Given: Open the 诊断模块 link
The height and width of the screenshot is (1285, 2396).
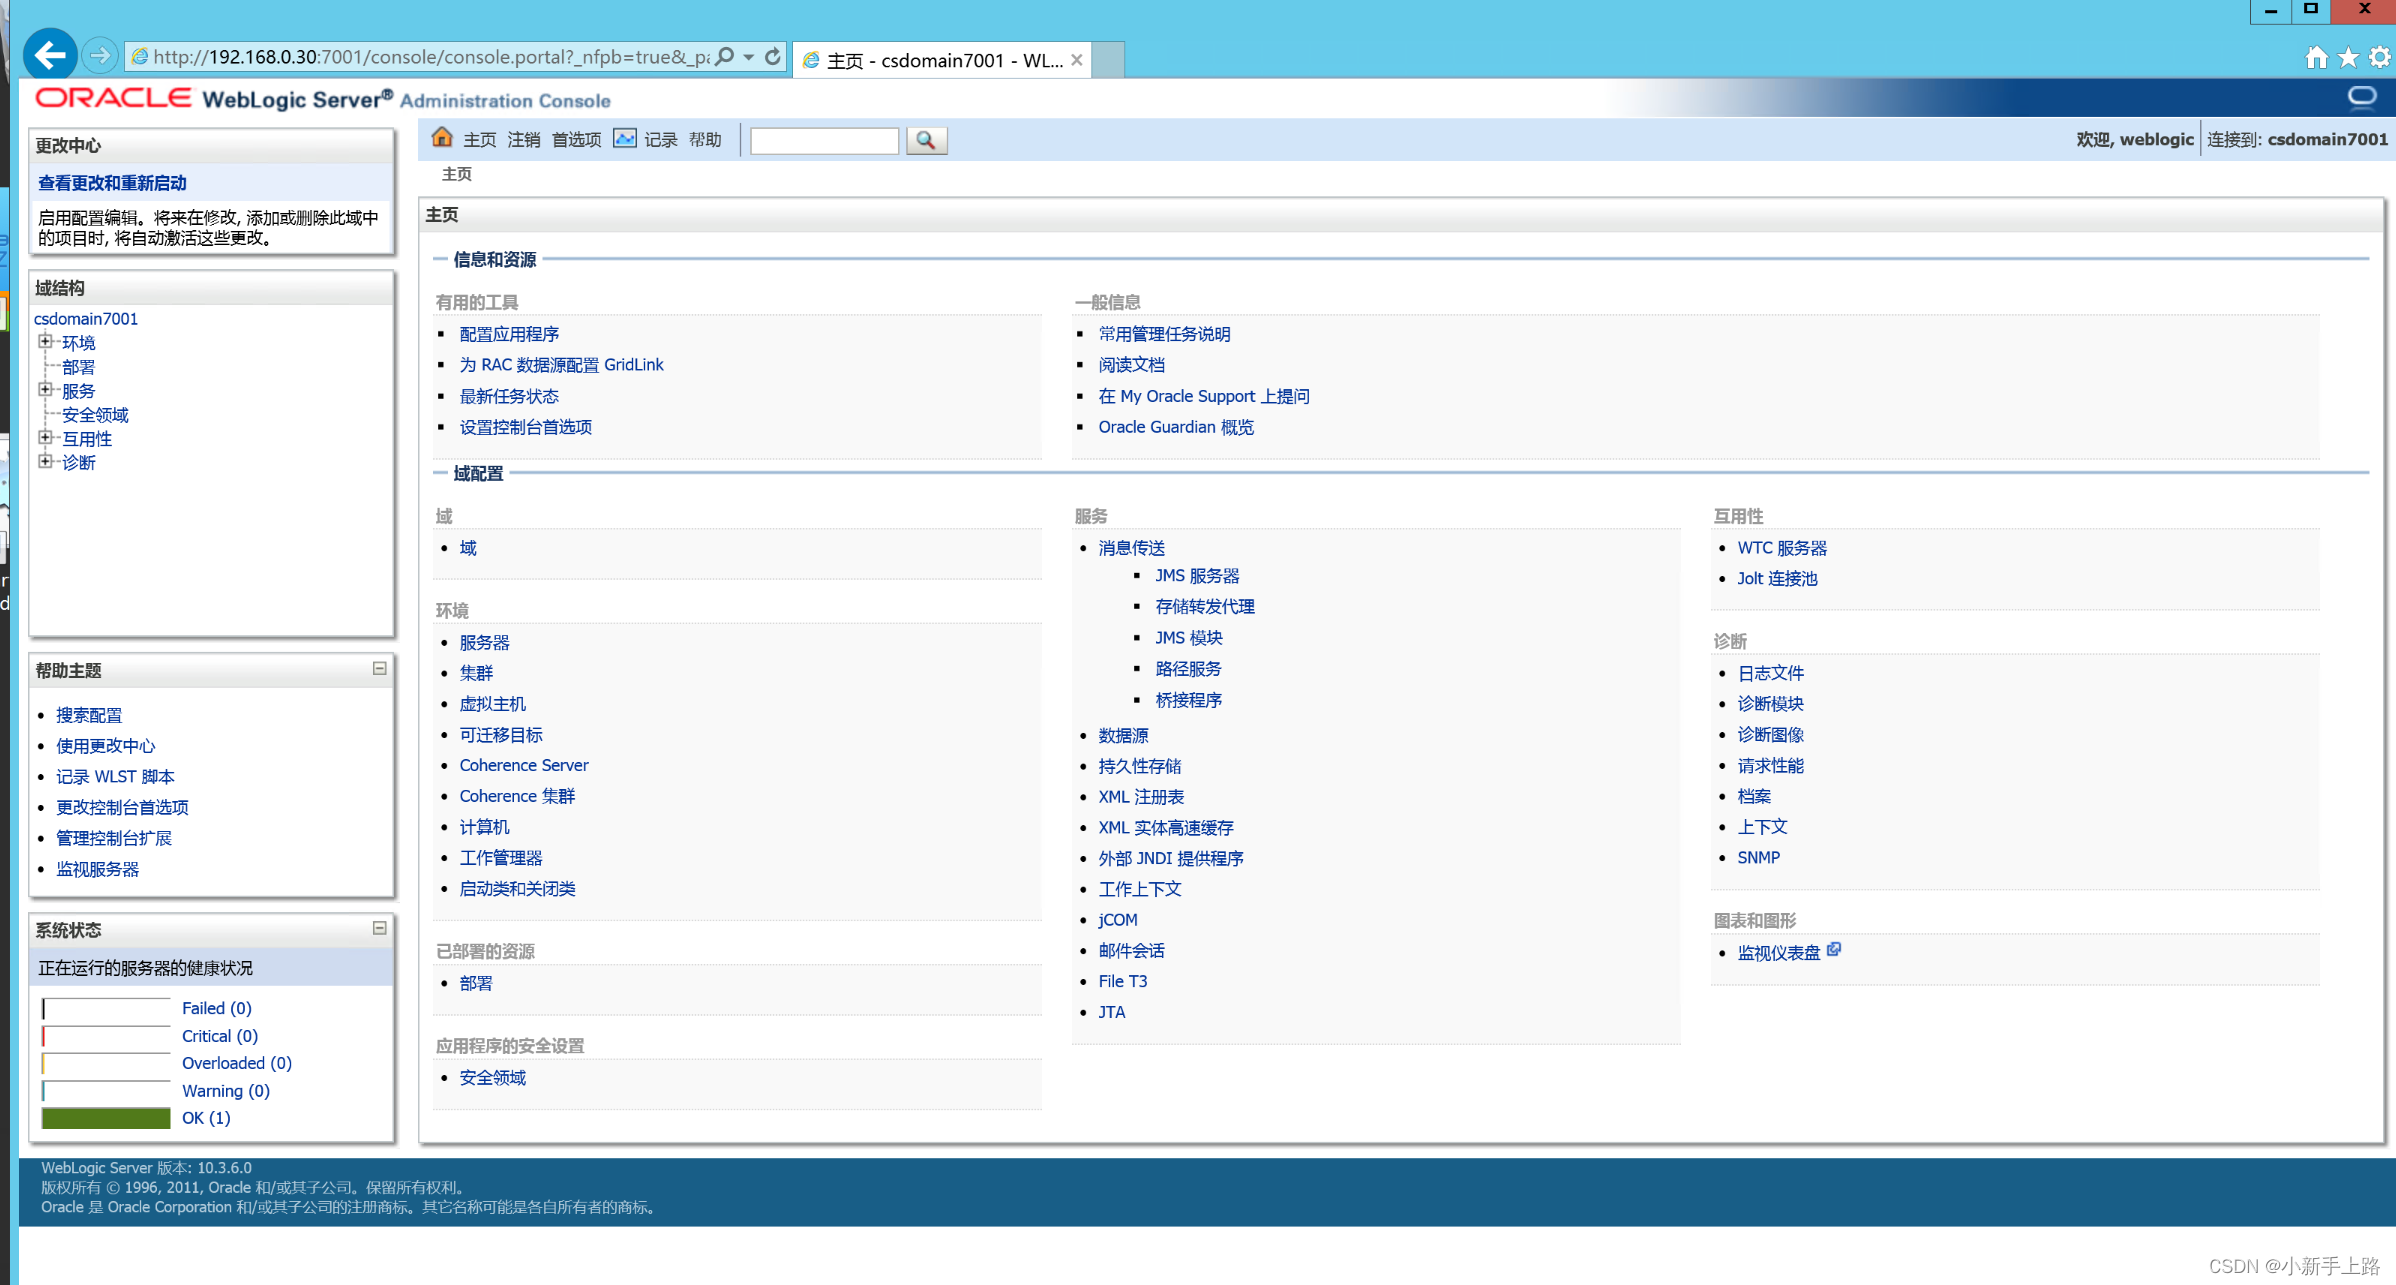Looking at the screenshot, I should (x=1771, y=704).
